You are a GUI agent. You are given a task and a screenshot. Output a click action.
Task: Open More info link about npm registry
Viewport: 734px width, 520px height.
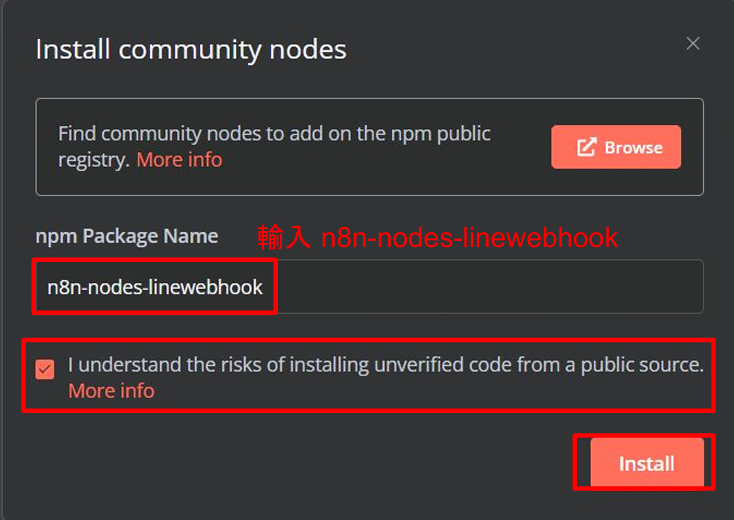(179, 160)
